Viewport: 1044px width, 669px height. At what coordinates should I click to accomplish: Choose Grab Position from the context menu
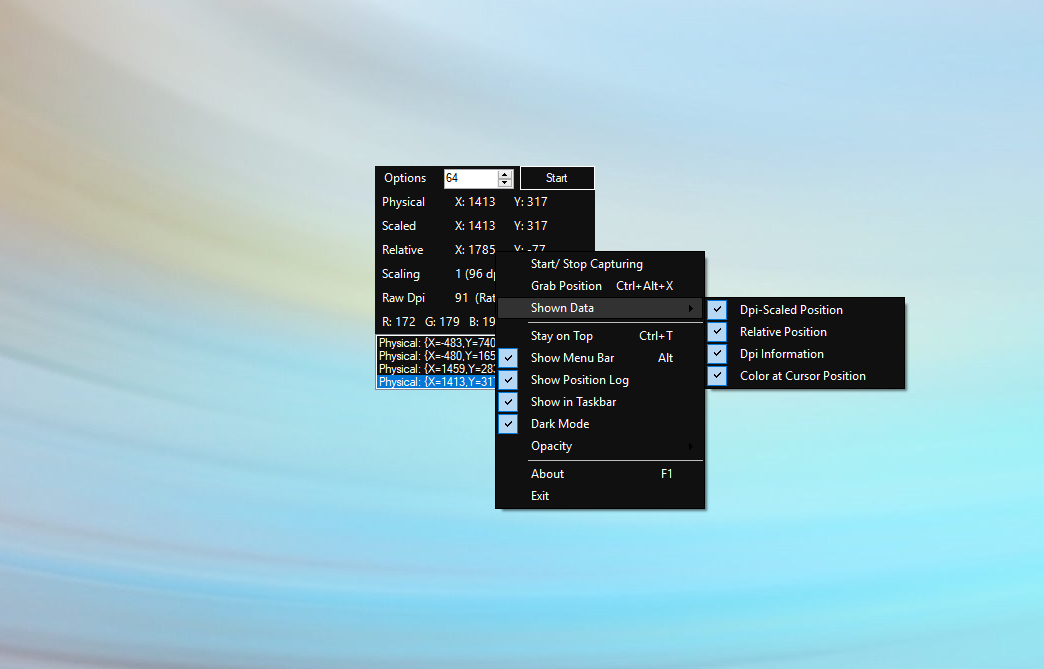567,285
